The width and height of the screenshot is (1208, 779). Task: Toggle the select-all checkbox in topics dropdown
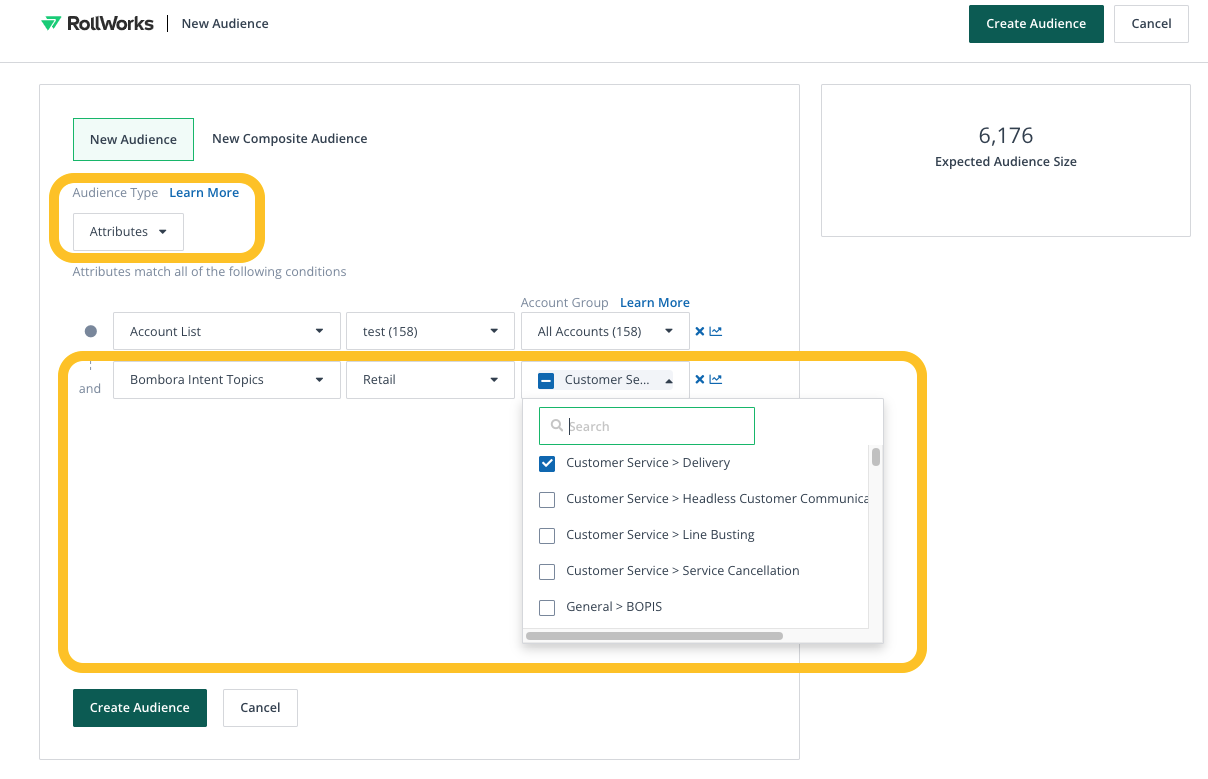coord(546,380)
